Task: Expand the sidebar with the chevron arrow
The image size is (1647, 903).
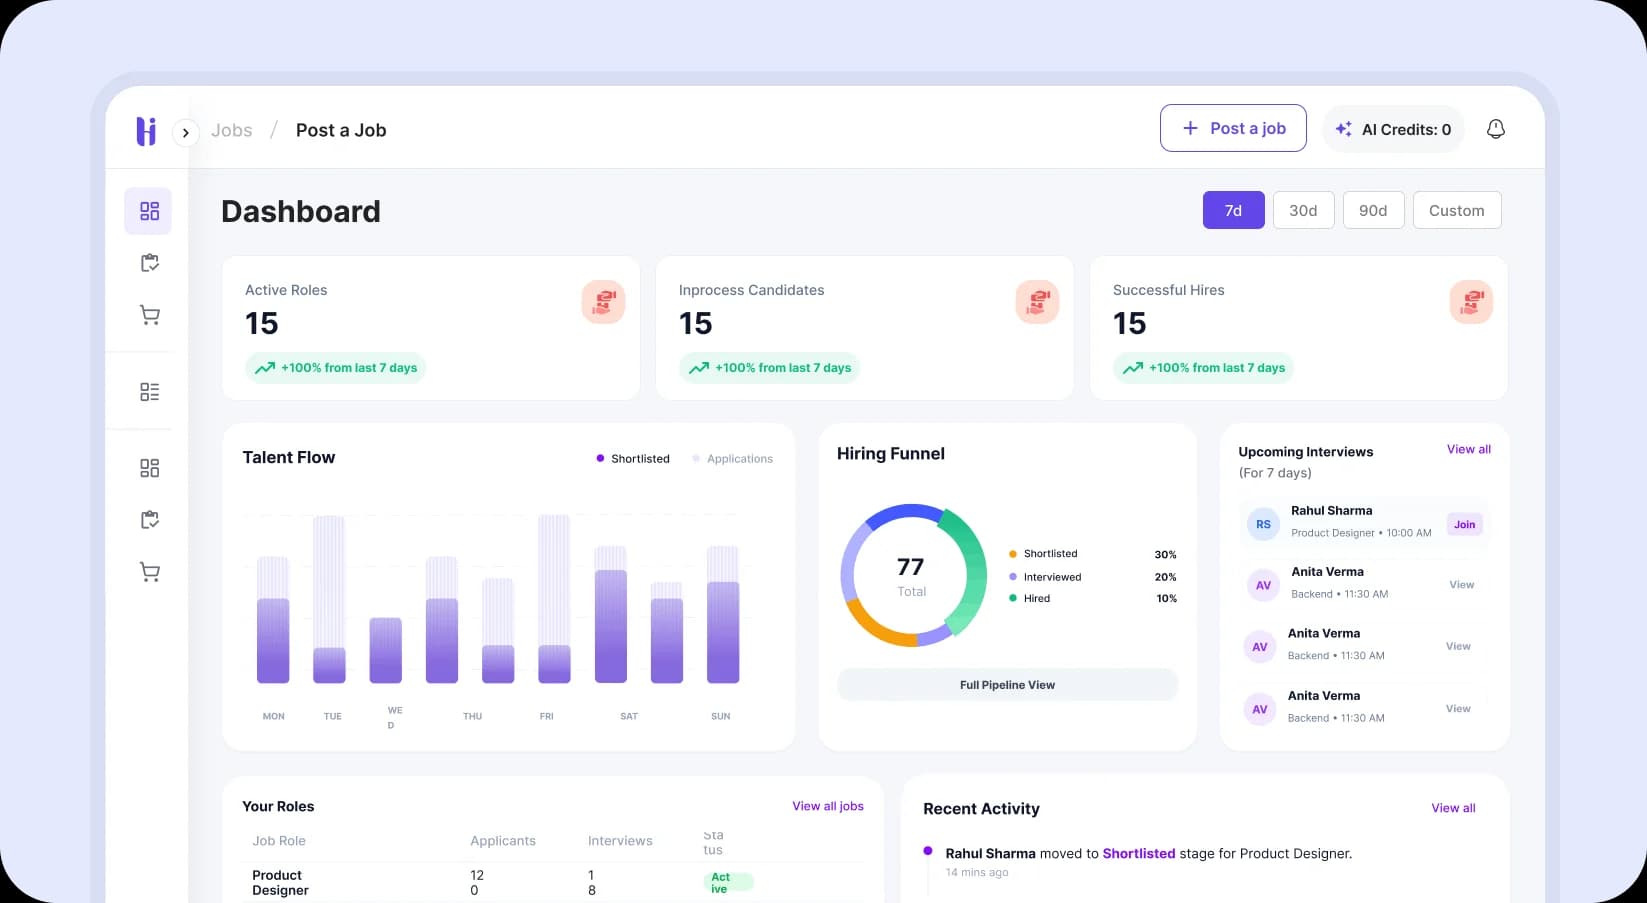Action: (186, 132)
